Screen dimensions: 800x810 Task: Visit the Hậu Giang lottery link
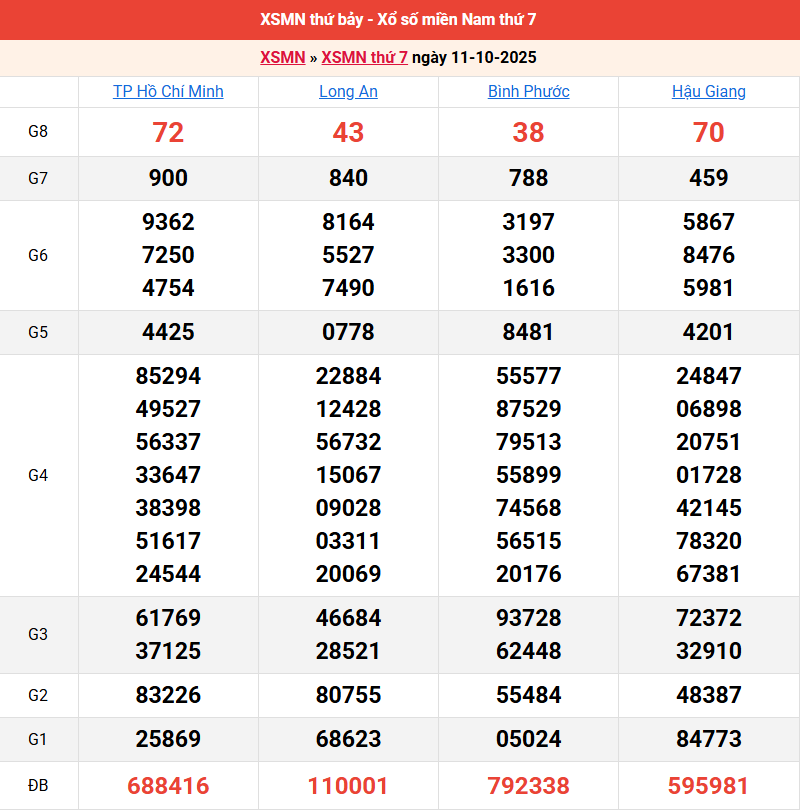tap(708, 91)
